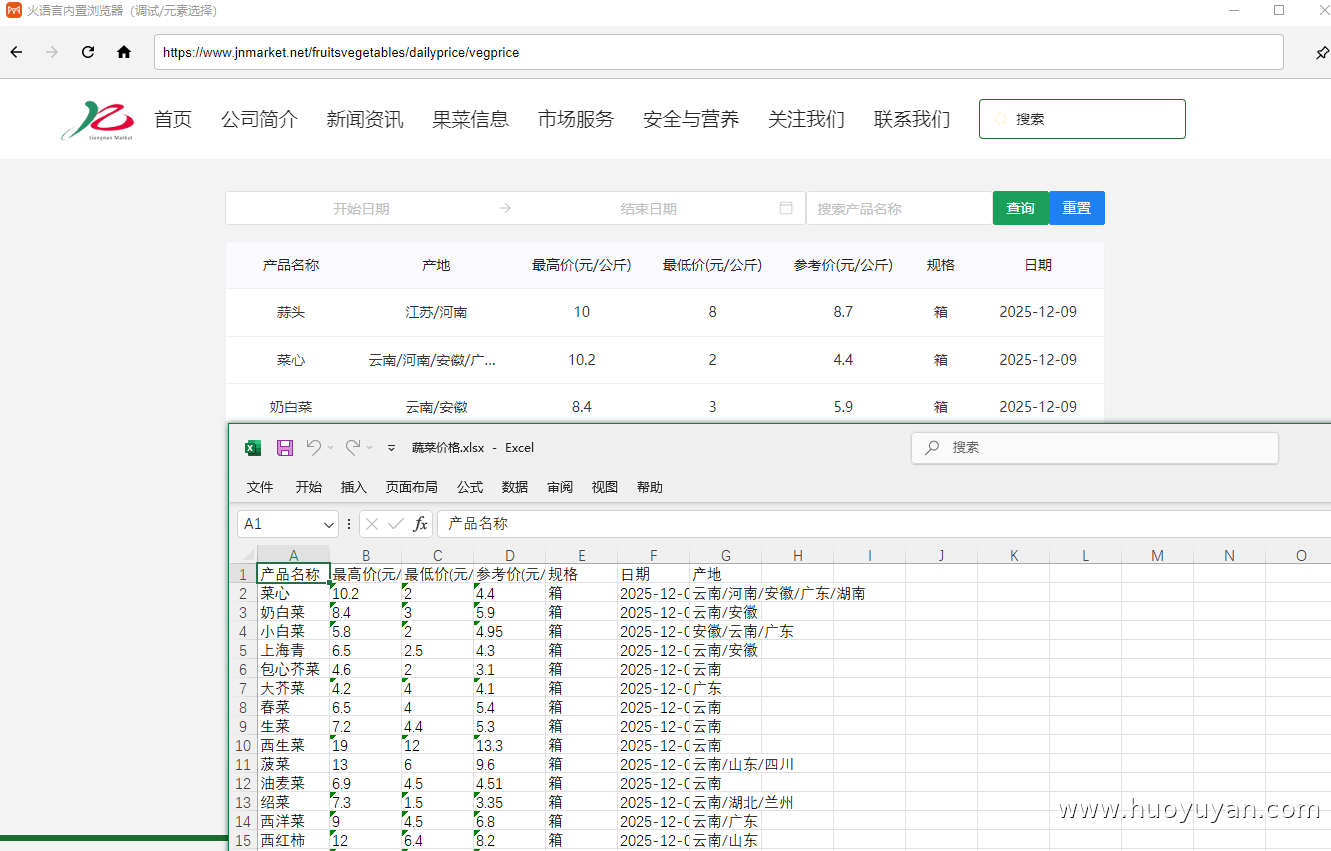This screenshot has width=1331, height=851.
Task: Click the Excel title bar search box
Action: [1095, 448]
